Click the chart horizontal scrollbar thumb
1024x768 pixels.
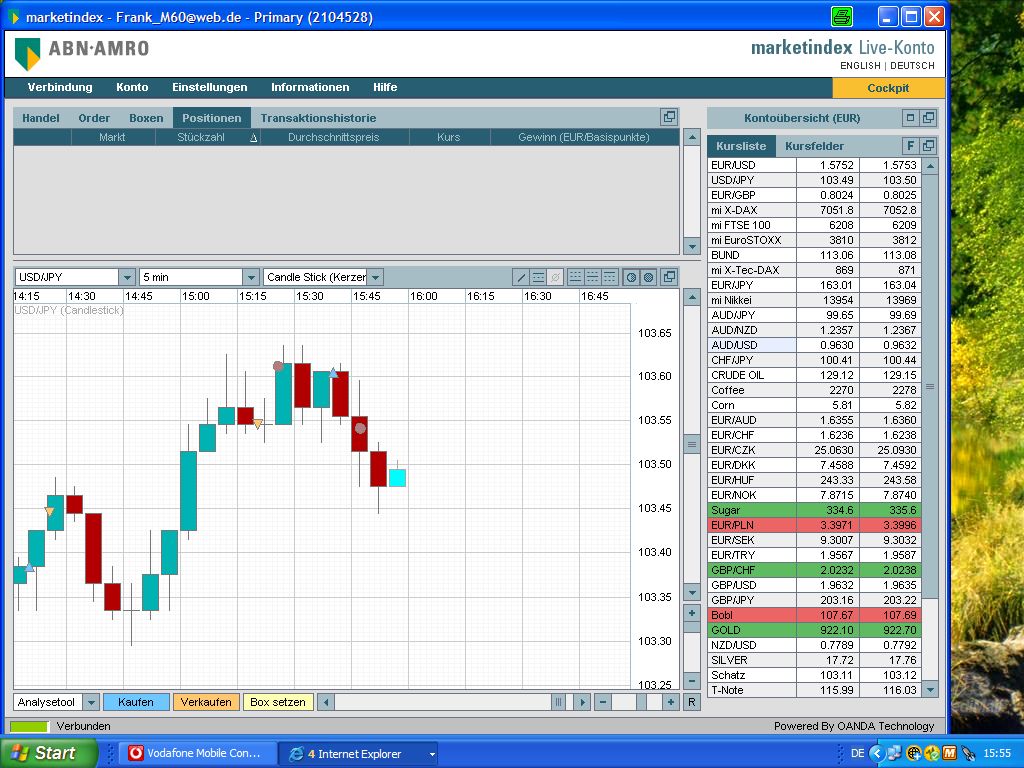558,702
